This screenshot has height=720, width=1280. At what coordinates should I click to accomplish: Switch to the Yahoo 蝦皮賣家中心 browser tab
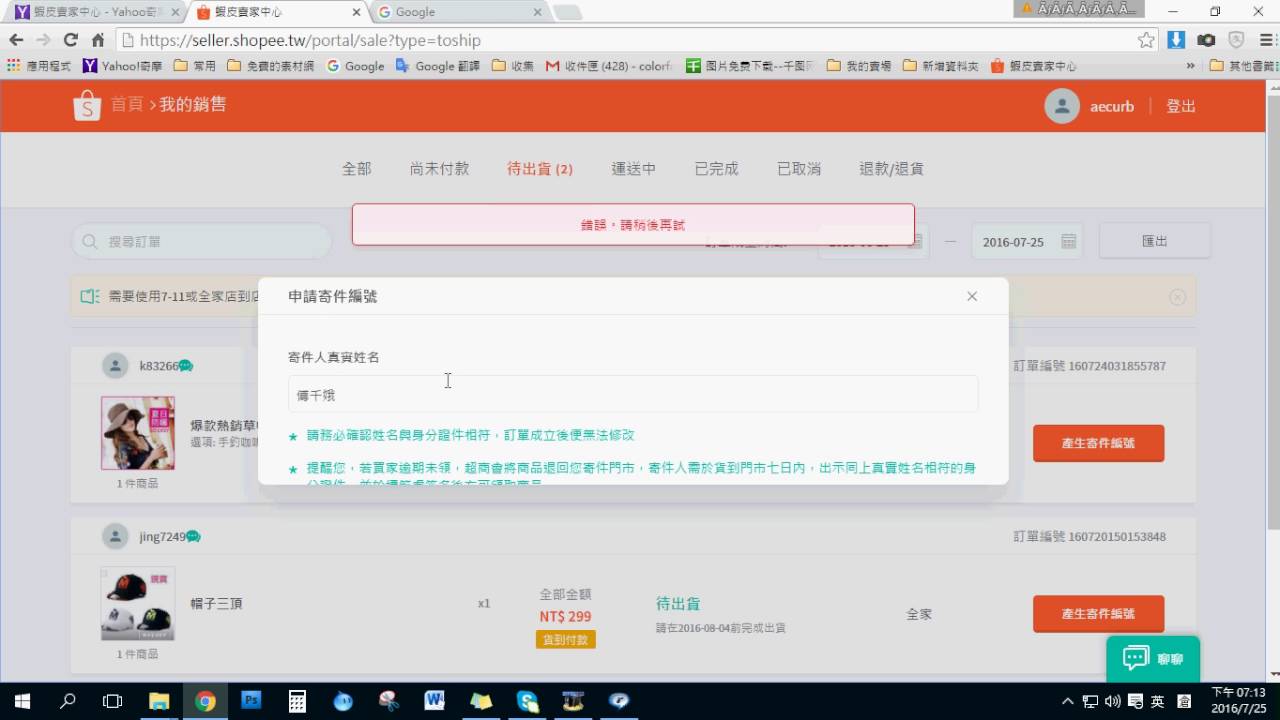click(95, 12)
